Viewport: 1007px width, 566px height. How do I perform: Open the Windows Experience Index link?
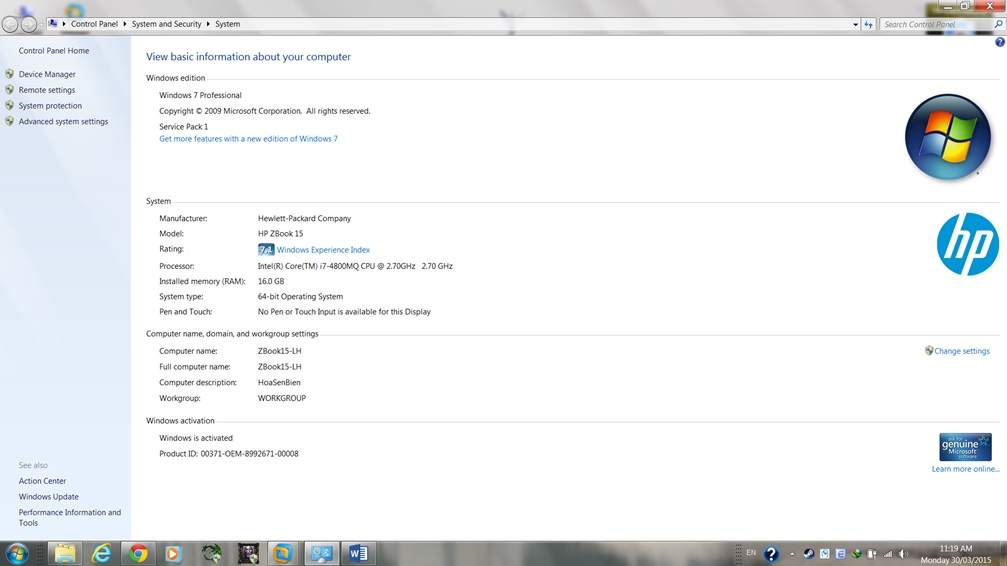[x=323, y=250]
